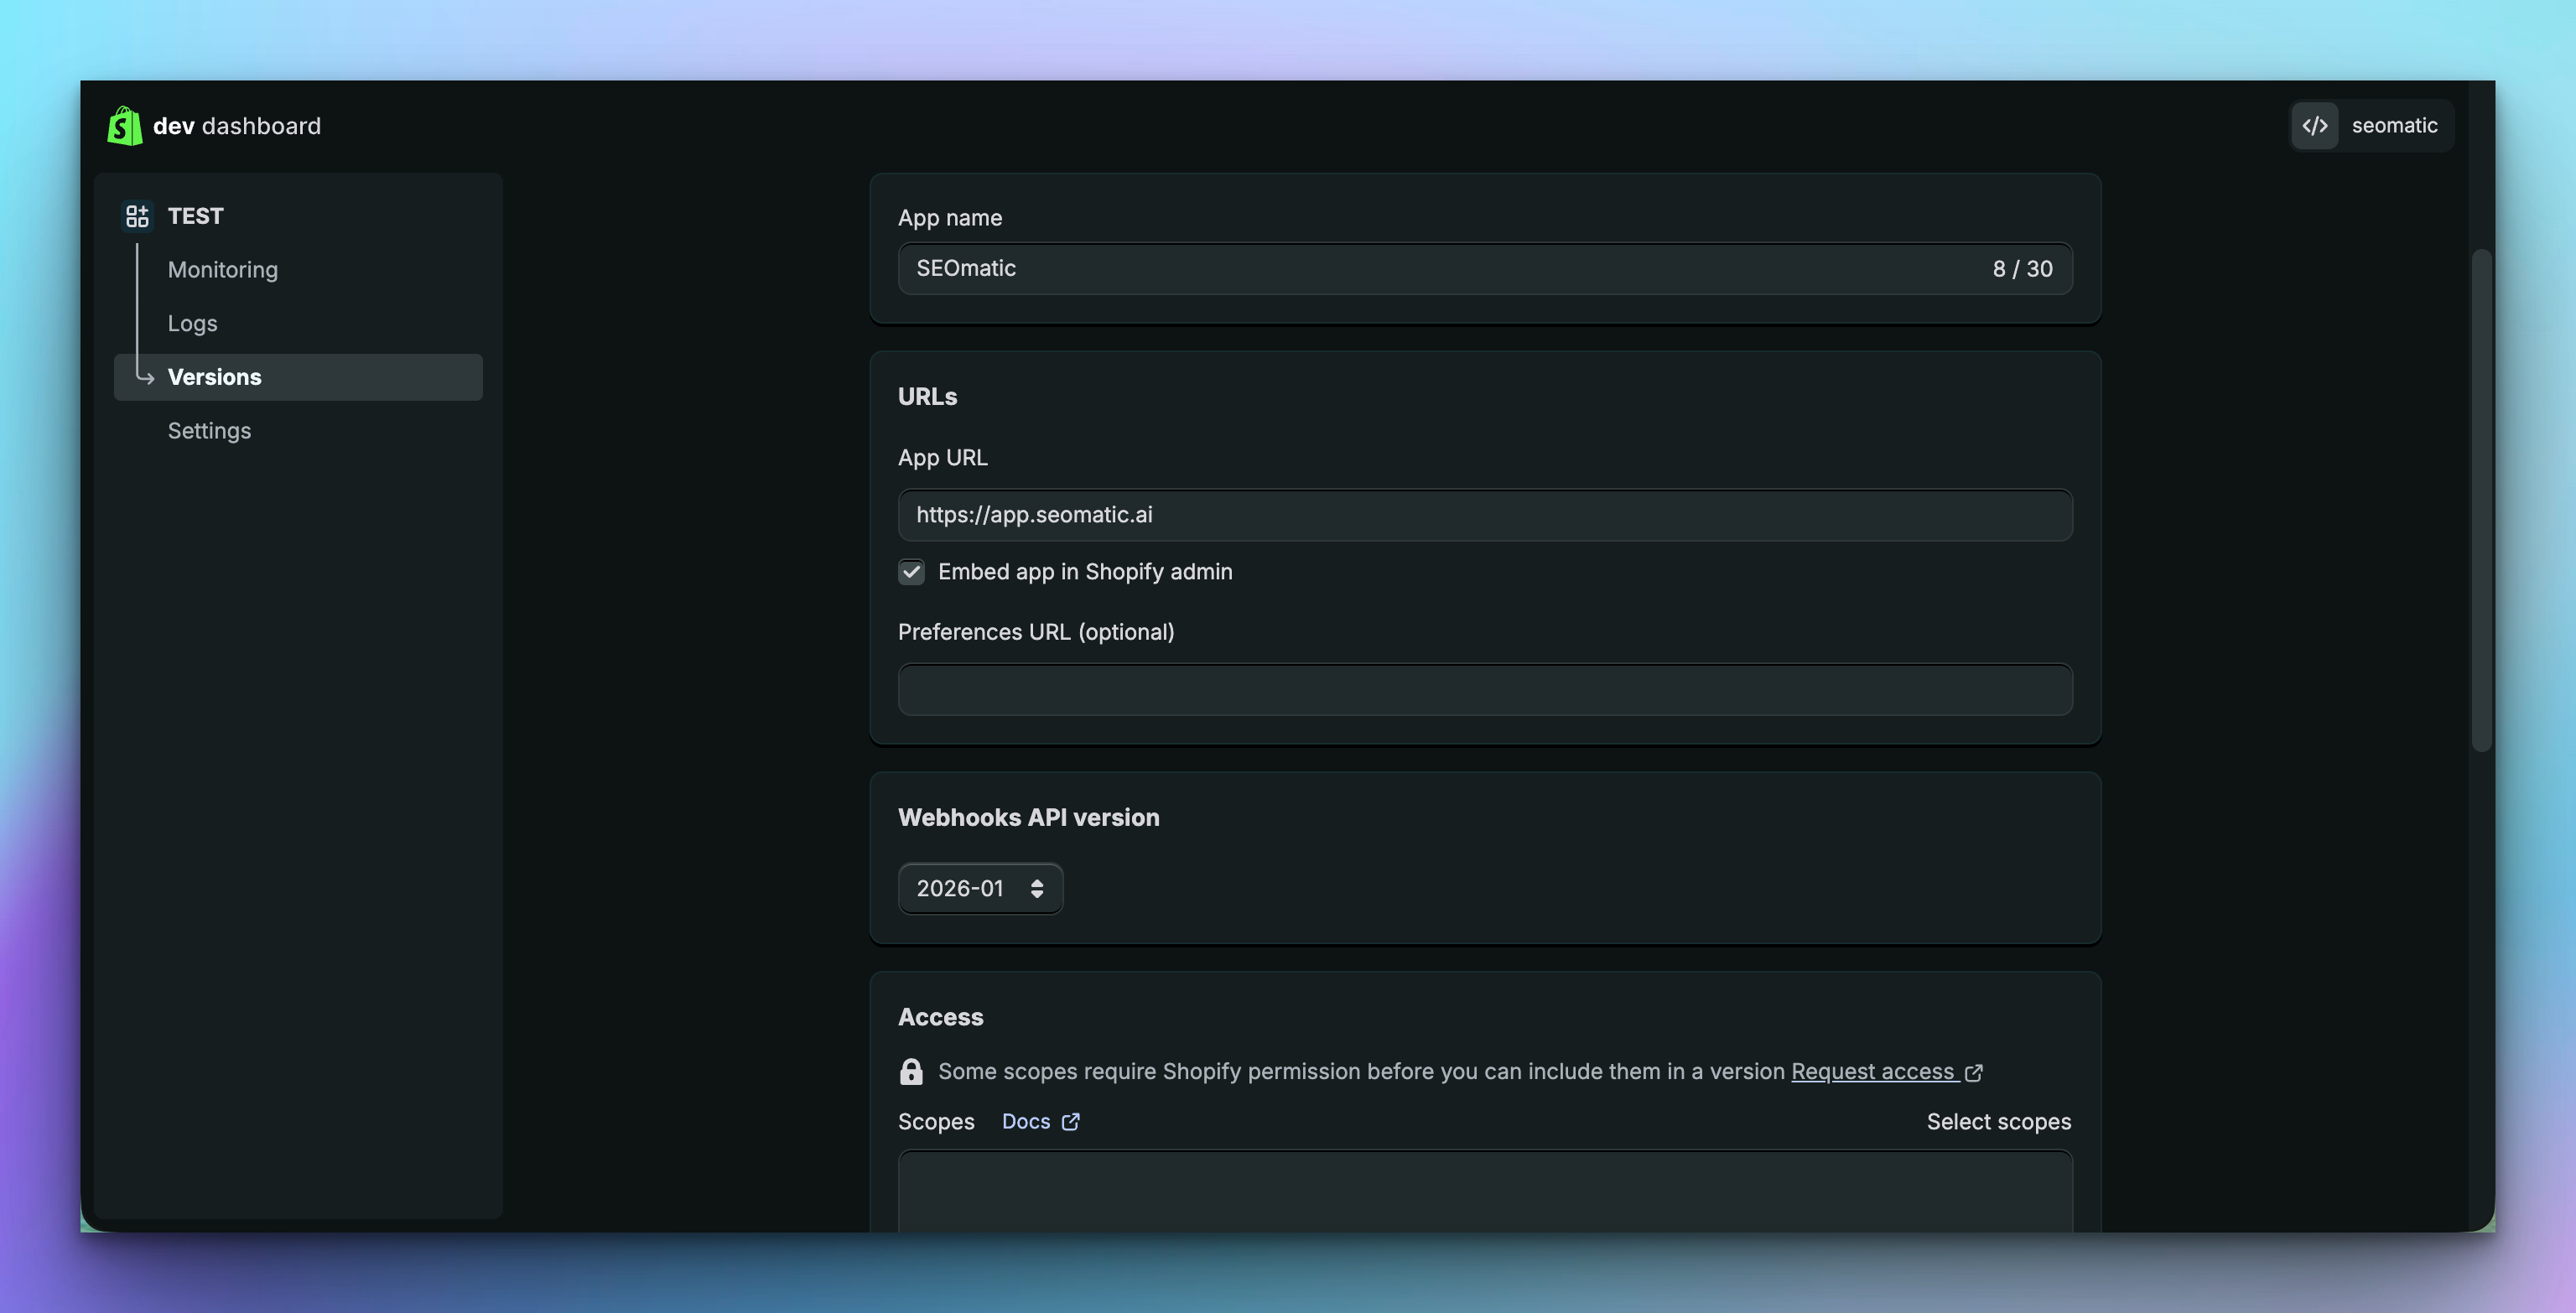
Task: Select the TEST app heading
Action: click(x=195, y=216)
